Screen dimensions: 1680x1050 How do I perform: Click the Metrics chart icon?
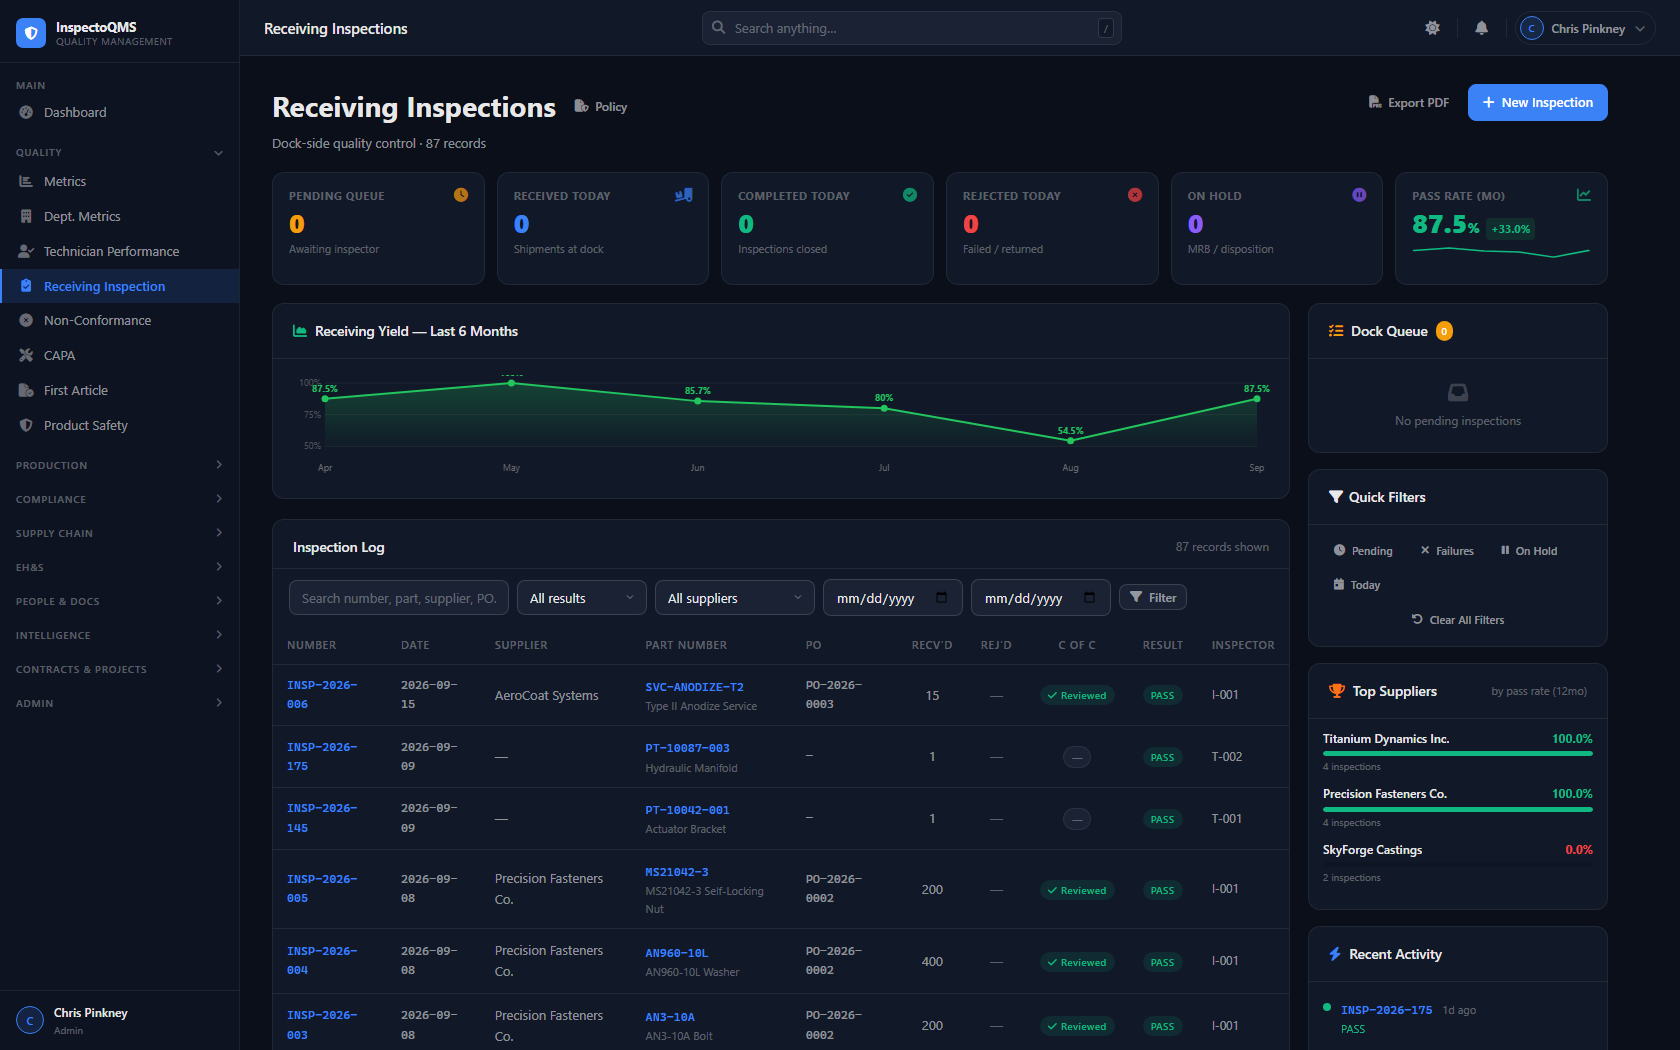[x=26, y=181]
